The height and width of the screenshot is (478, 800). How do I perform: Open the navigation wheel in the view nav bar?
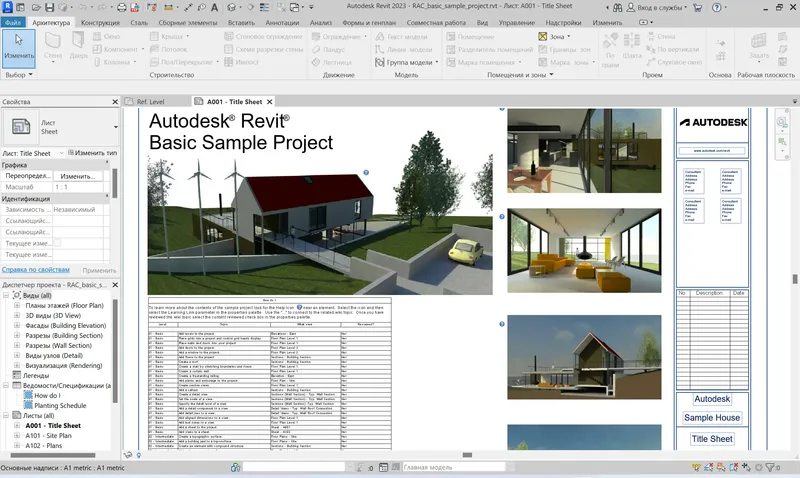click(782, 122)
